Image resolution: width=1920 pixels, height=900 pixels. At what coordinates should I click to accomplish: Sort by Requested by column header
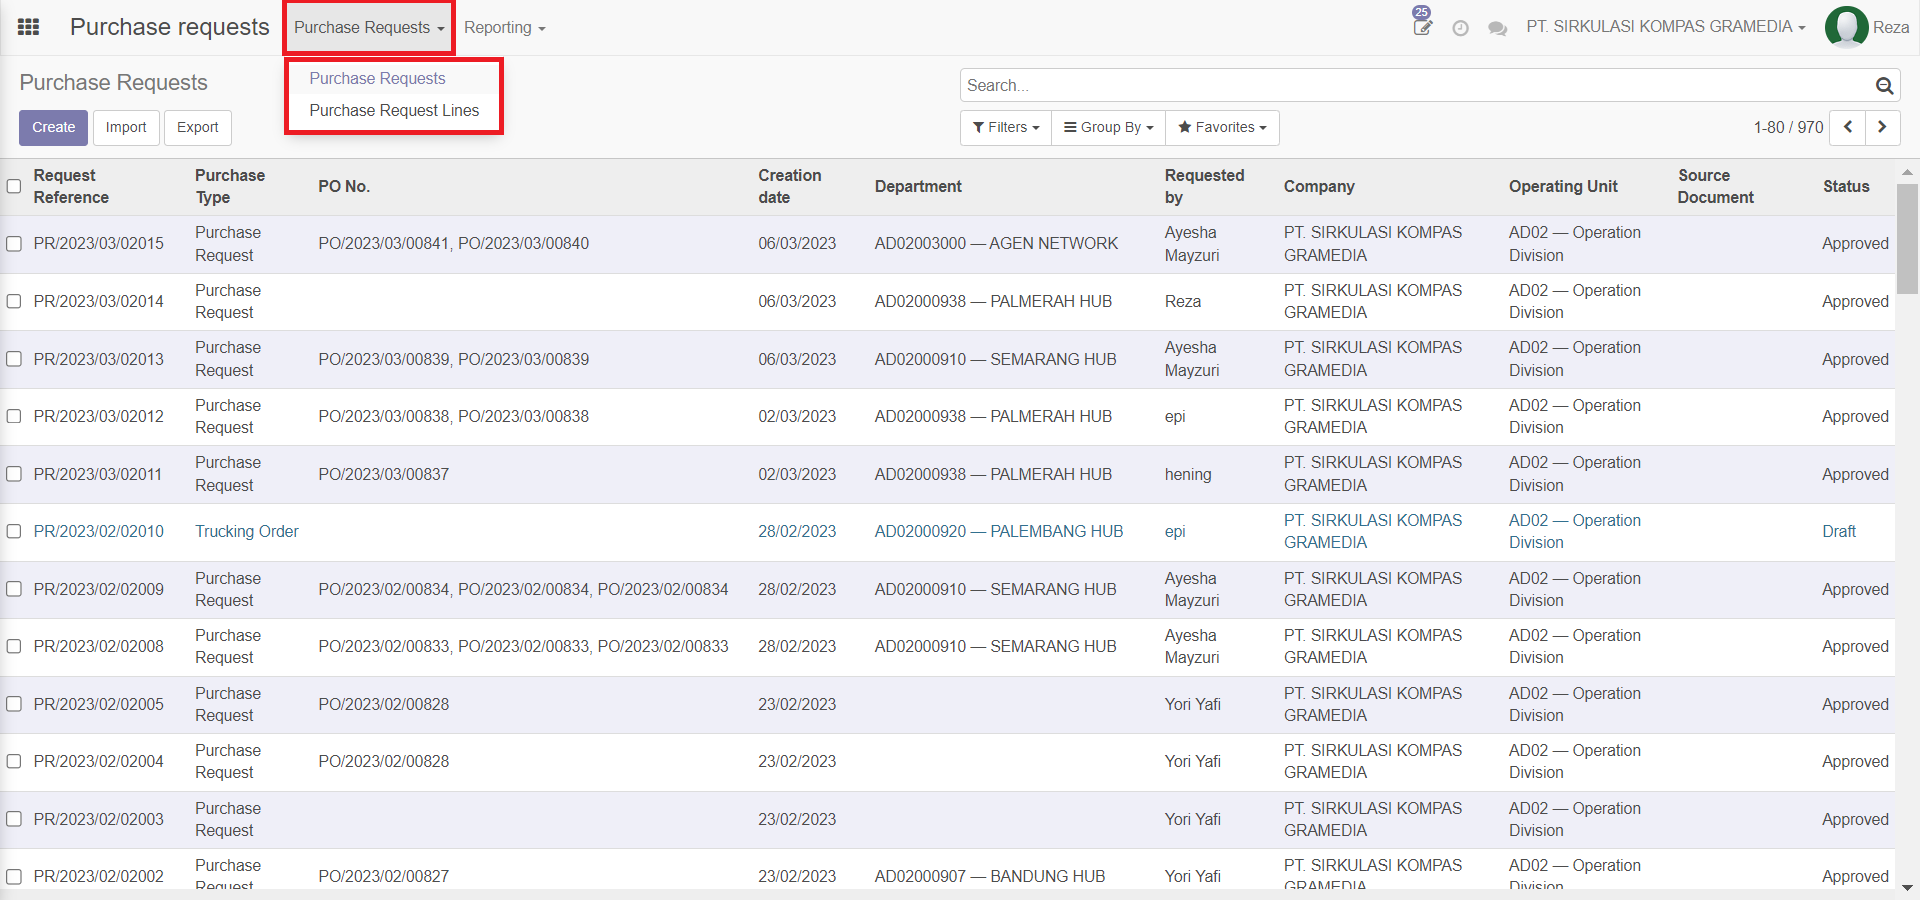click(1205, 186)
